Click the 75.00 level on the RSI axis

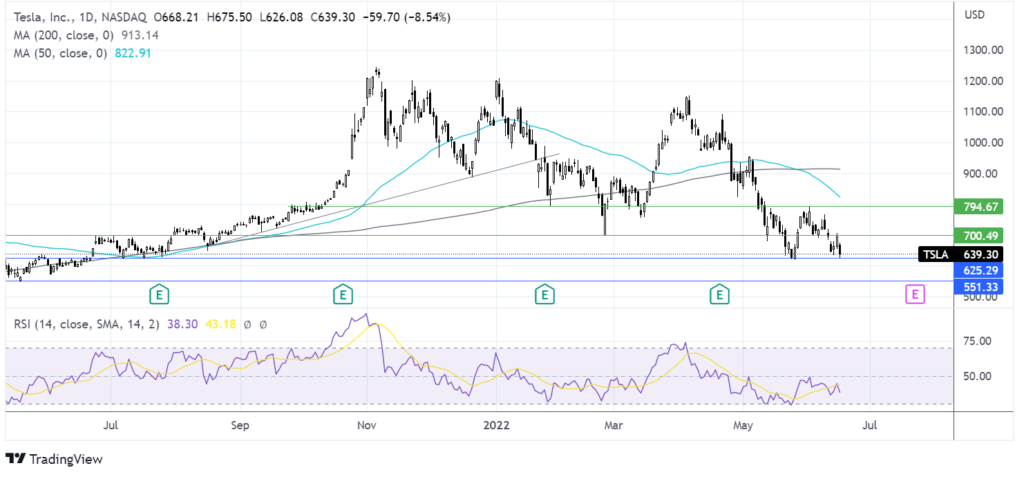pyautogui.click(x=980, y=340)
